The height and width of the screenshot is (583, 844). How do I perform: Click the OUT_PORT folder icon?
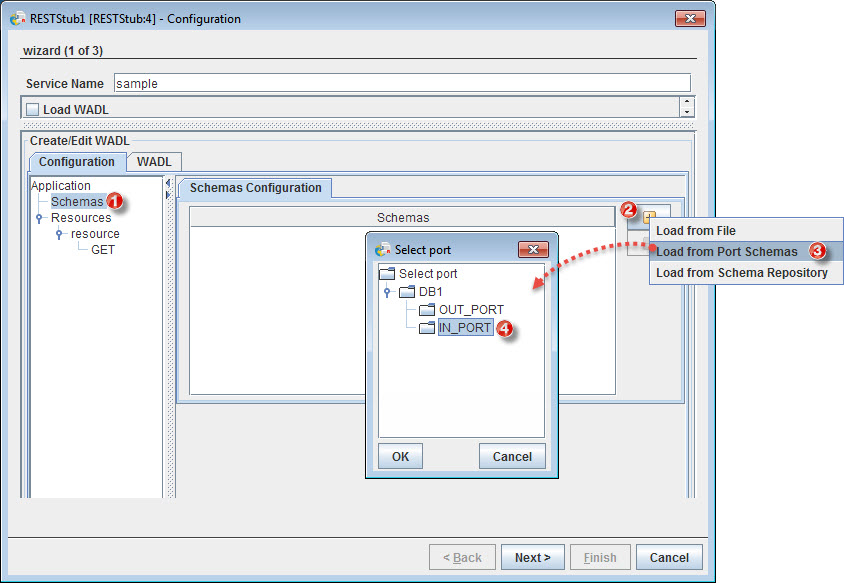click(427, 310)
